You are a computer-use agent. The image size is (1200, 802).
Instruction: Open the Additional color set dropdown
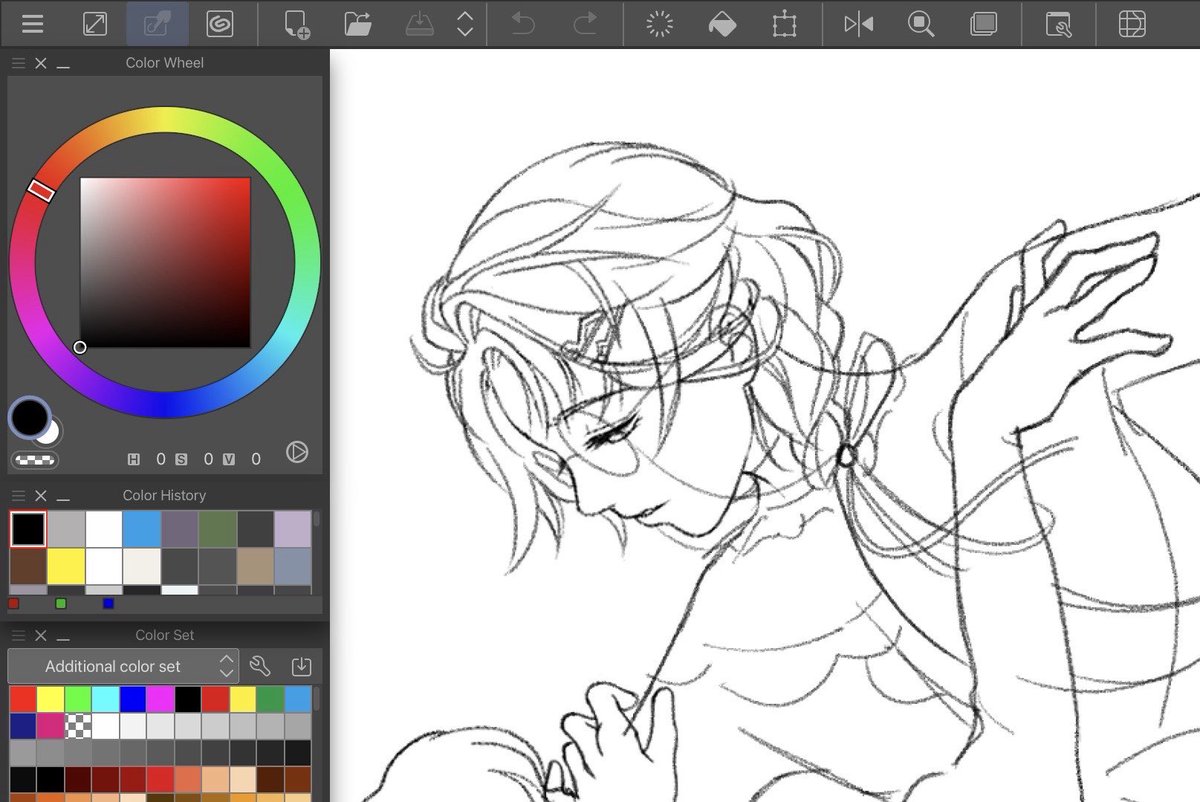pyautogui.click(x=123, y=666)
